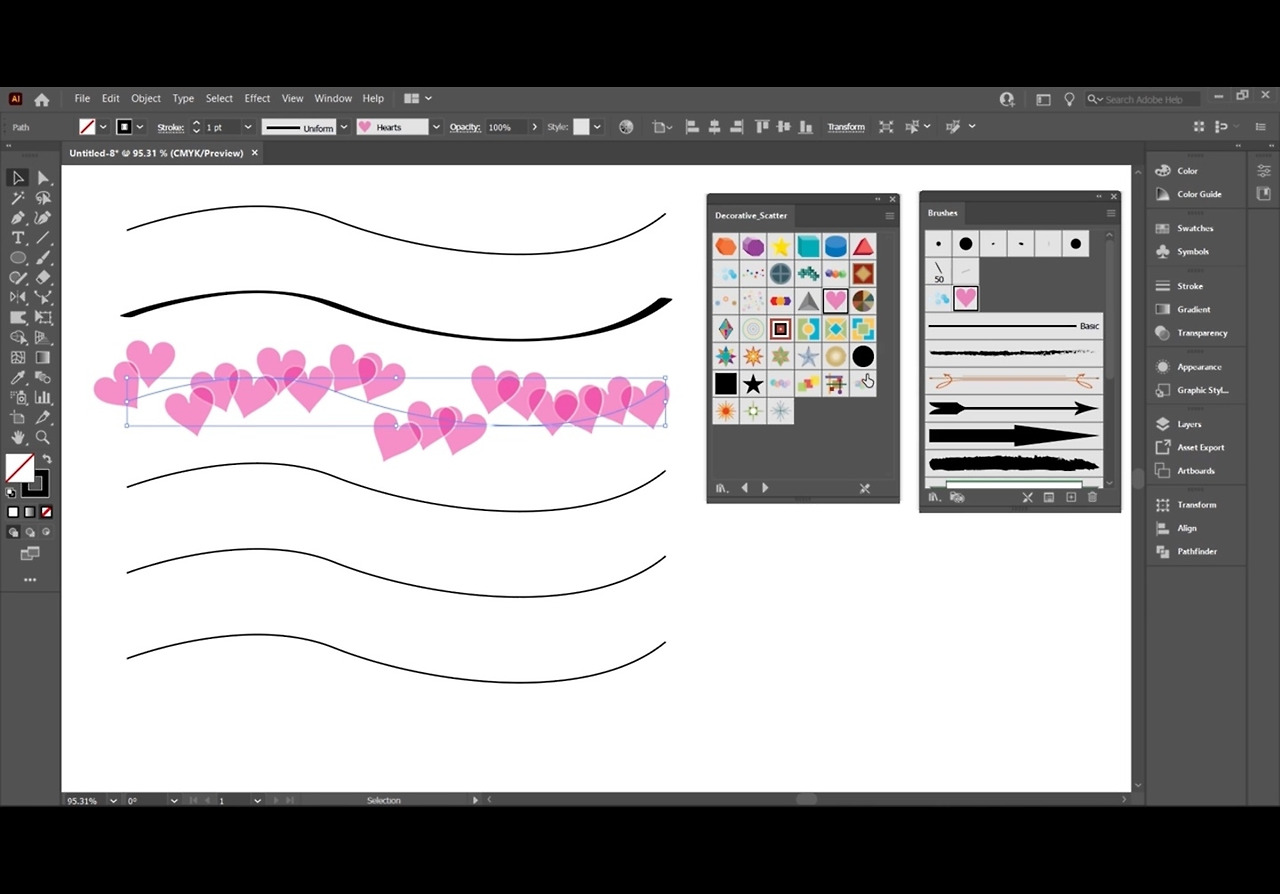This screenshot has height=894, width=1280.
Task: Select the Gradient tool
Action: coord(43,358)
